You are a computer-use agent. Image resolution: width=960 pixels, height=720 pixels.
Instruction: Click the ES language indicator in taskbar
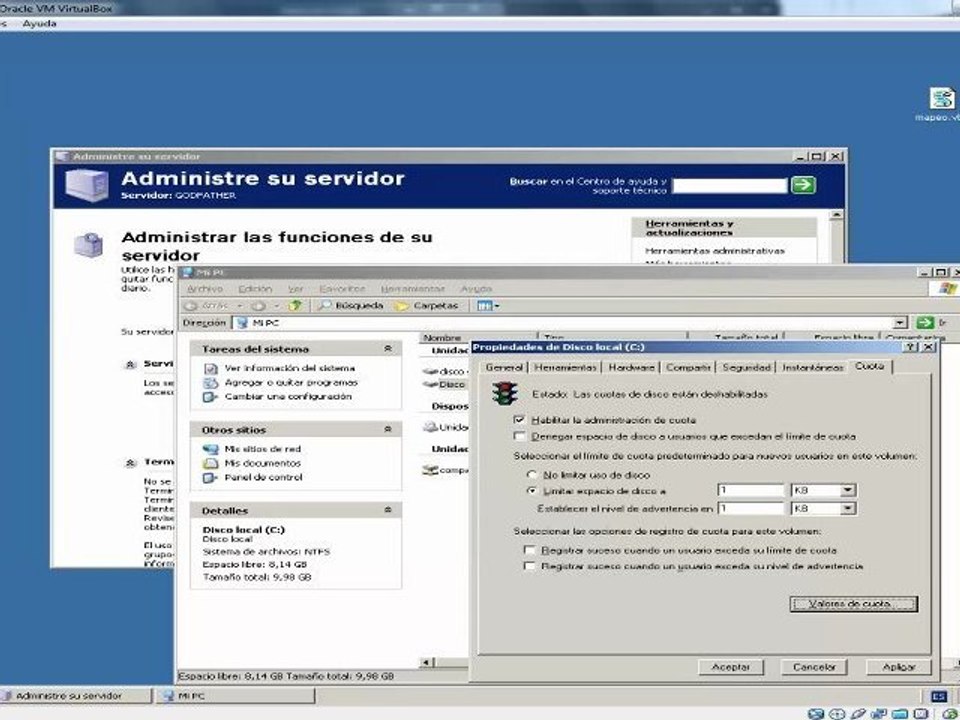click(938, 696)
